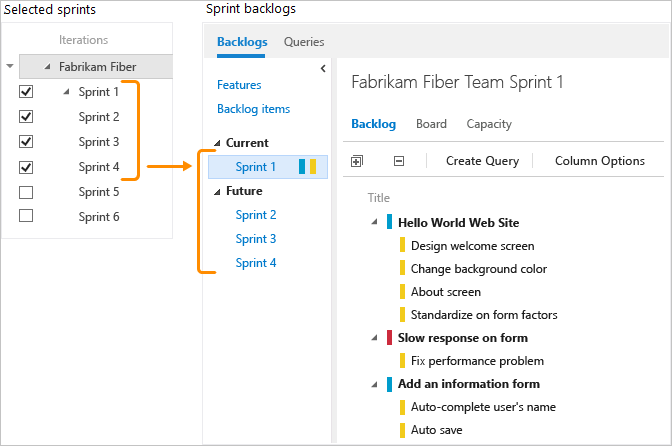Click yellow bar beside Standardize on form factors
672x446 pixels.
coord(402,314)
